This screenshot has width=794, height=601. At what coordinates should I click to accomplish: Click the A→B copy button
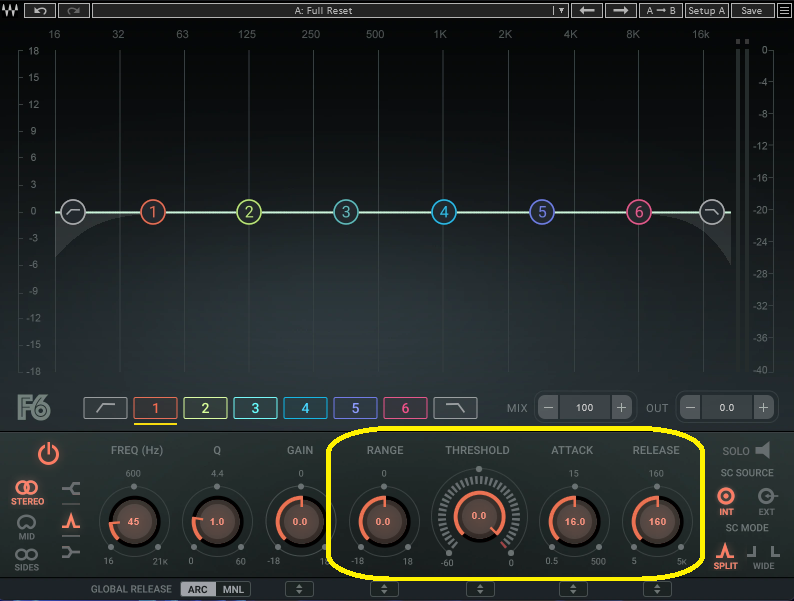(660, 10)
